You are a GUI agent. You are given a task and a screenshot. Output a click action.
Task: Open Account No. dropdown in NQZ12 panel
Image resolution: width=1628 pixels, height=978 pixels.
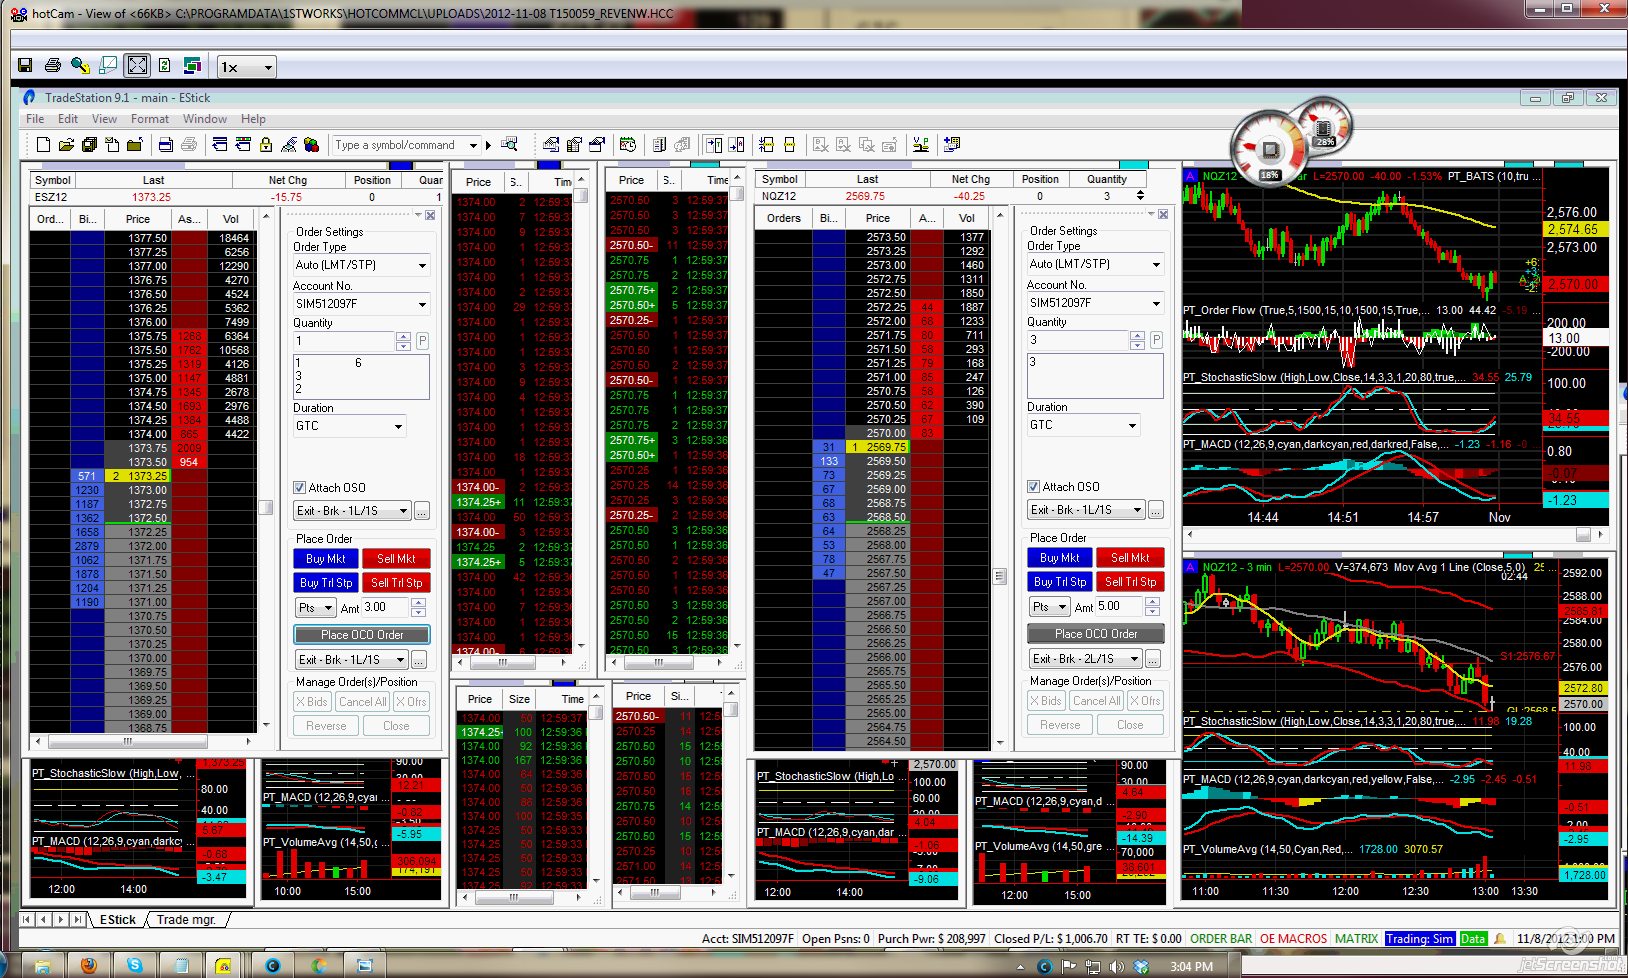(1096, 303)
